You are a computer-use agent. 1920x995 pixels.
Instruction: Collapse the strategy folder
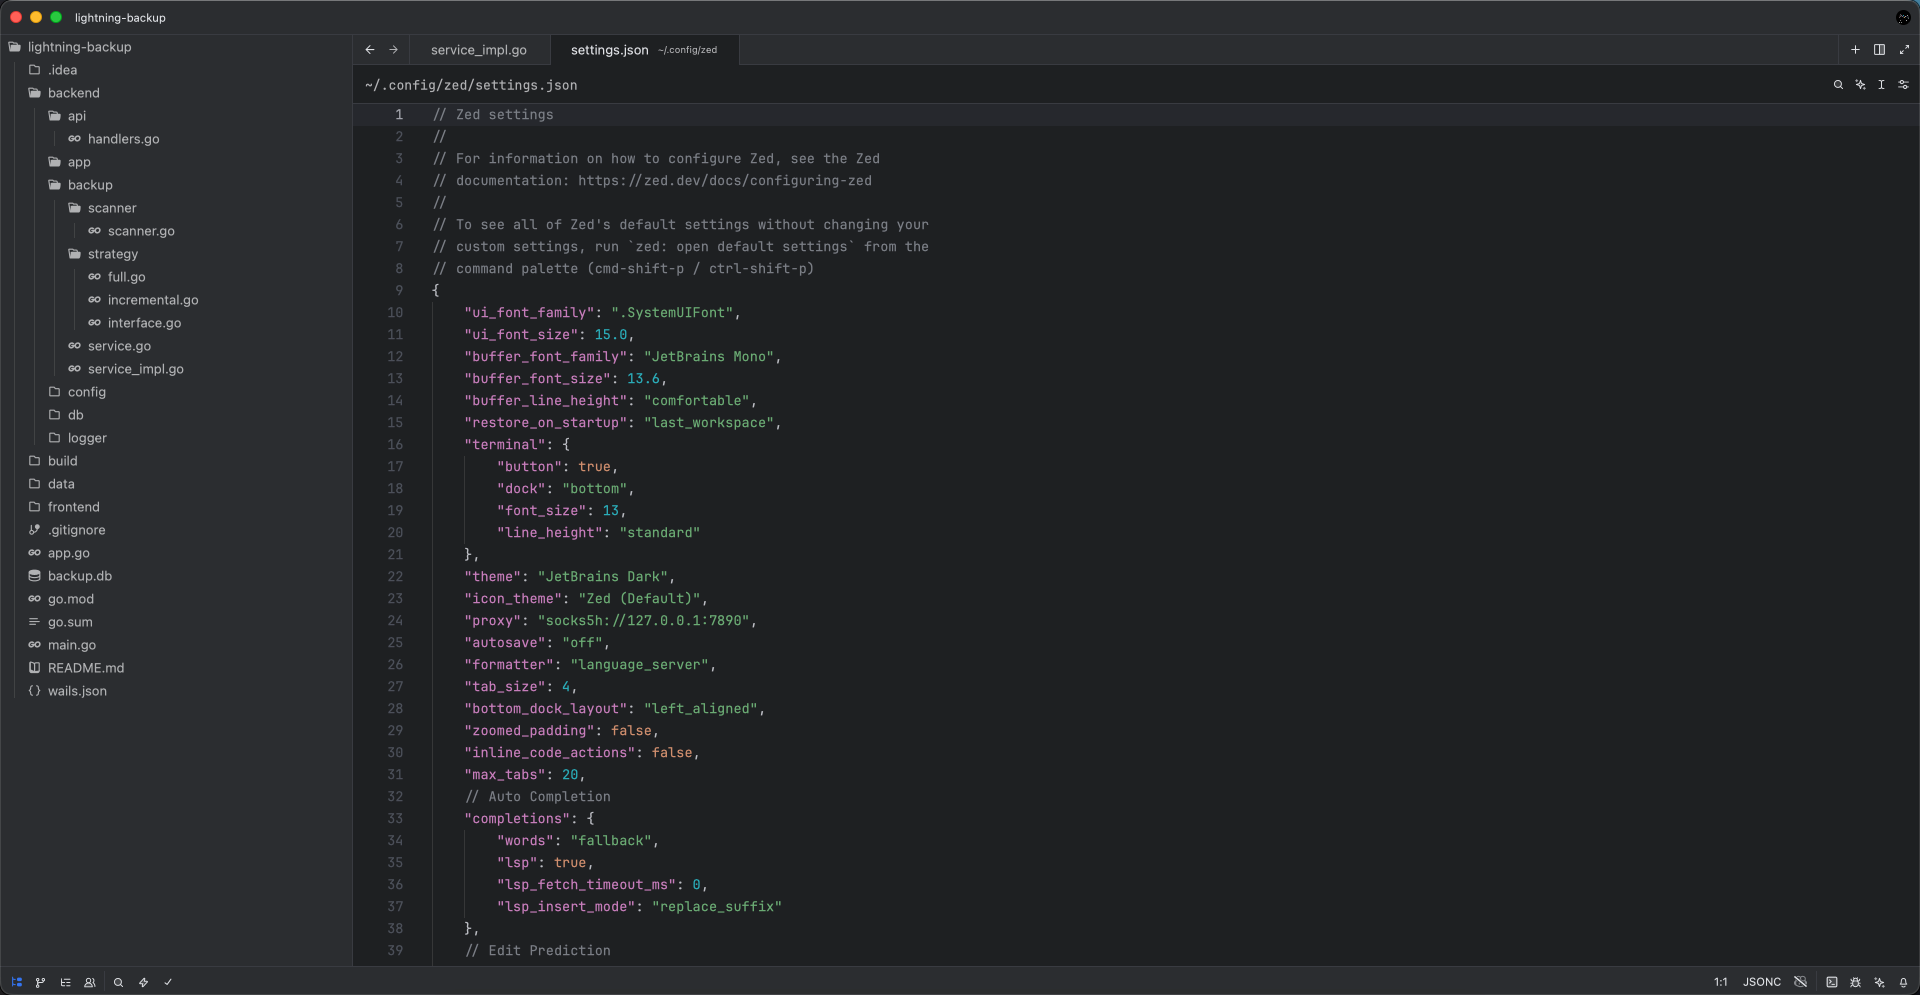[x=112, y=254]
